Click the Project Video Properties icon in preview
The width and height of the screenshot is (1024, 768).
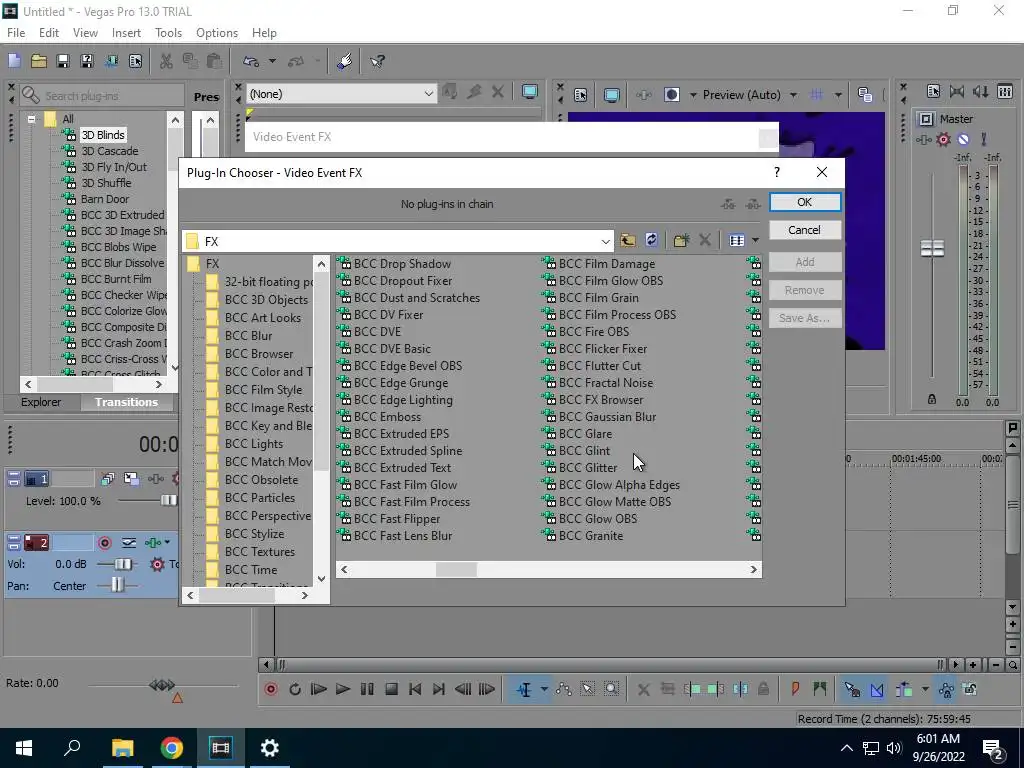pyautogui.click(x=581, y=95)
